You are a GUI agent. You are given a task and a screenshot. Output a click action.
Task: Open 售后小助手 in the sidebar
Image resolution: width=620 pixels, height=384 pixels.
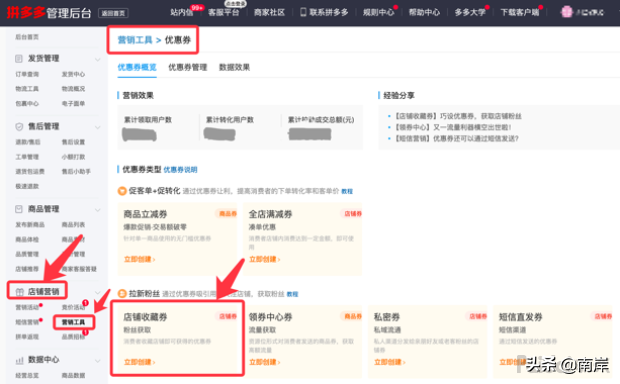(76, 172)
